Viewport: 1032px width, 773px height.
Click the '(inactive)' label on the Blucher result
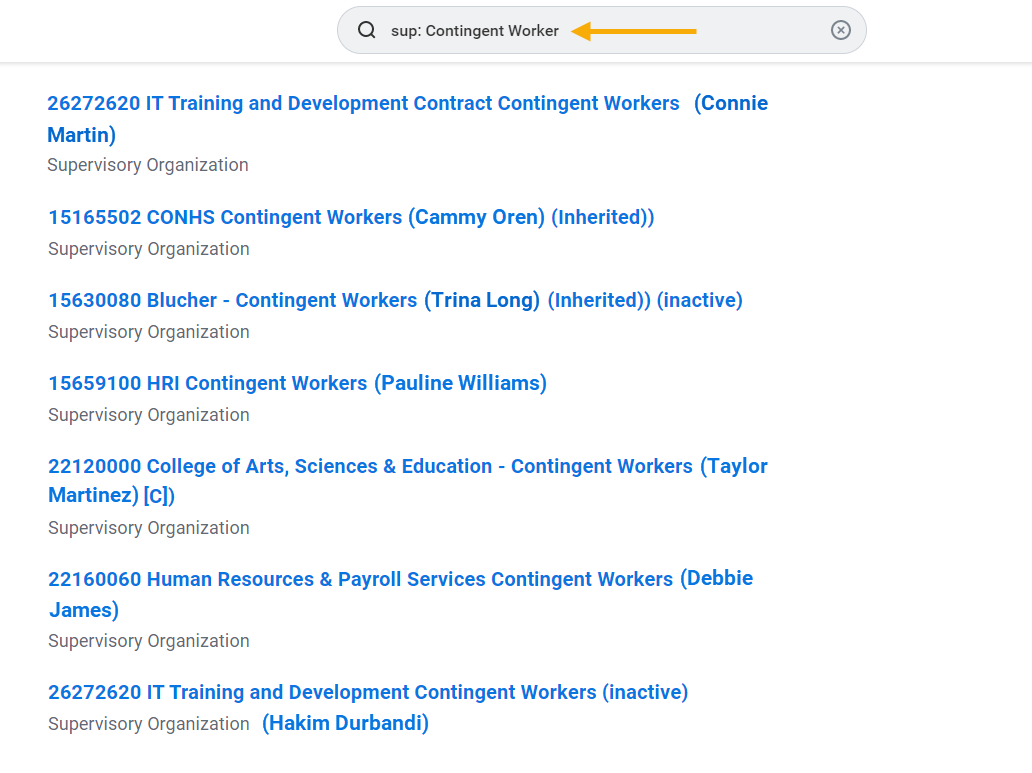[x=700, y=300]
